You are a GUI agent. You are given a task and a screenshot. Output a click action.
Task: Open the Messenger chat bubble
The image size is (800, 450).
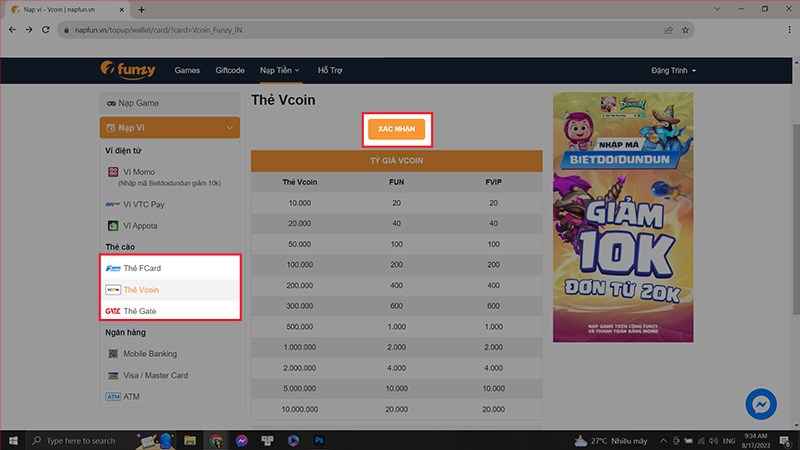(x=761, y=405)
